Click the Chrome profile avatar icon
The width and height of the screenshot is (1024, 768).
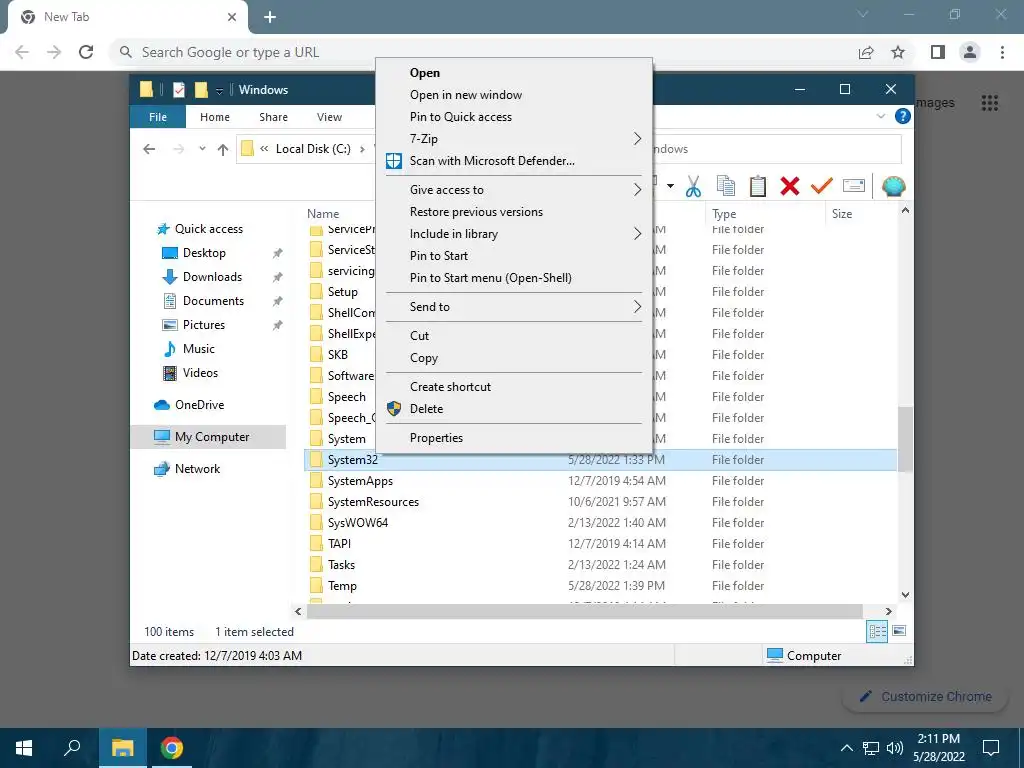[x=970, y=52]
